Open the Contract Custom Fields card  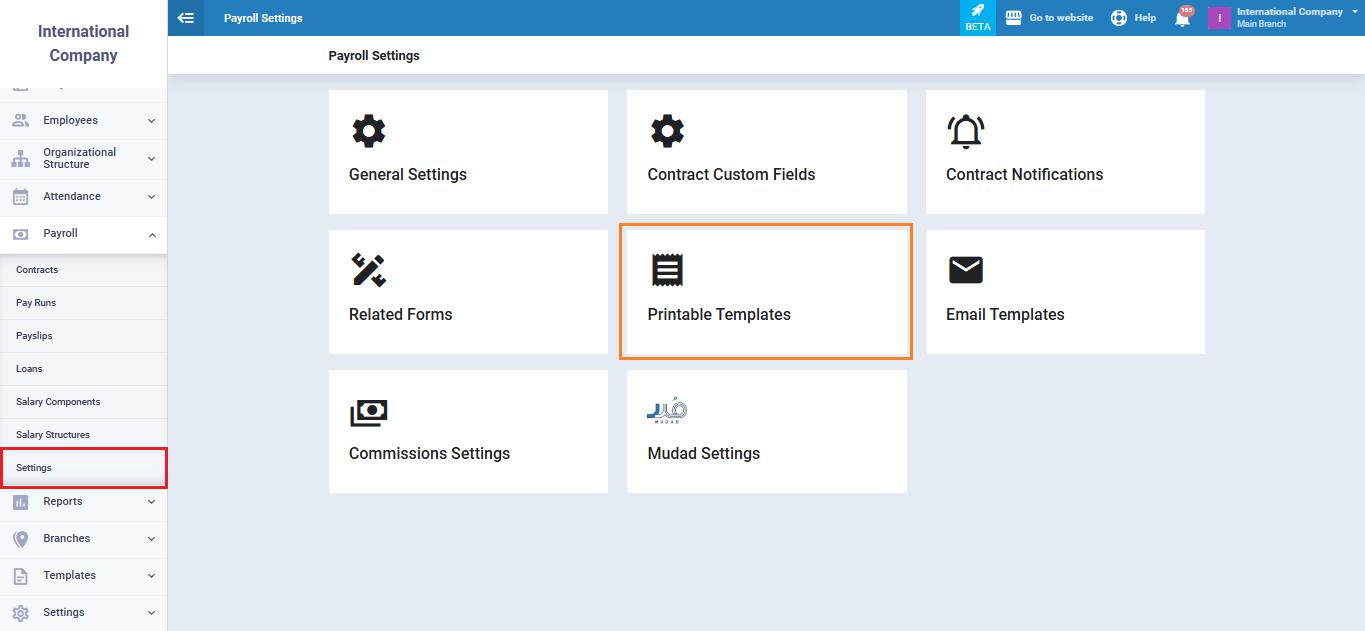(766, 152)
